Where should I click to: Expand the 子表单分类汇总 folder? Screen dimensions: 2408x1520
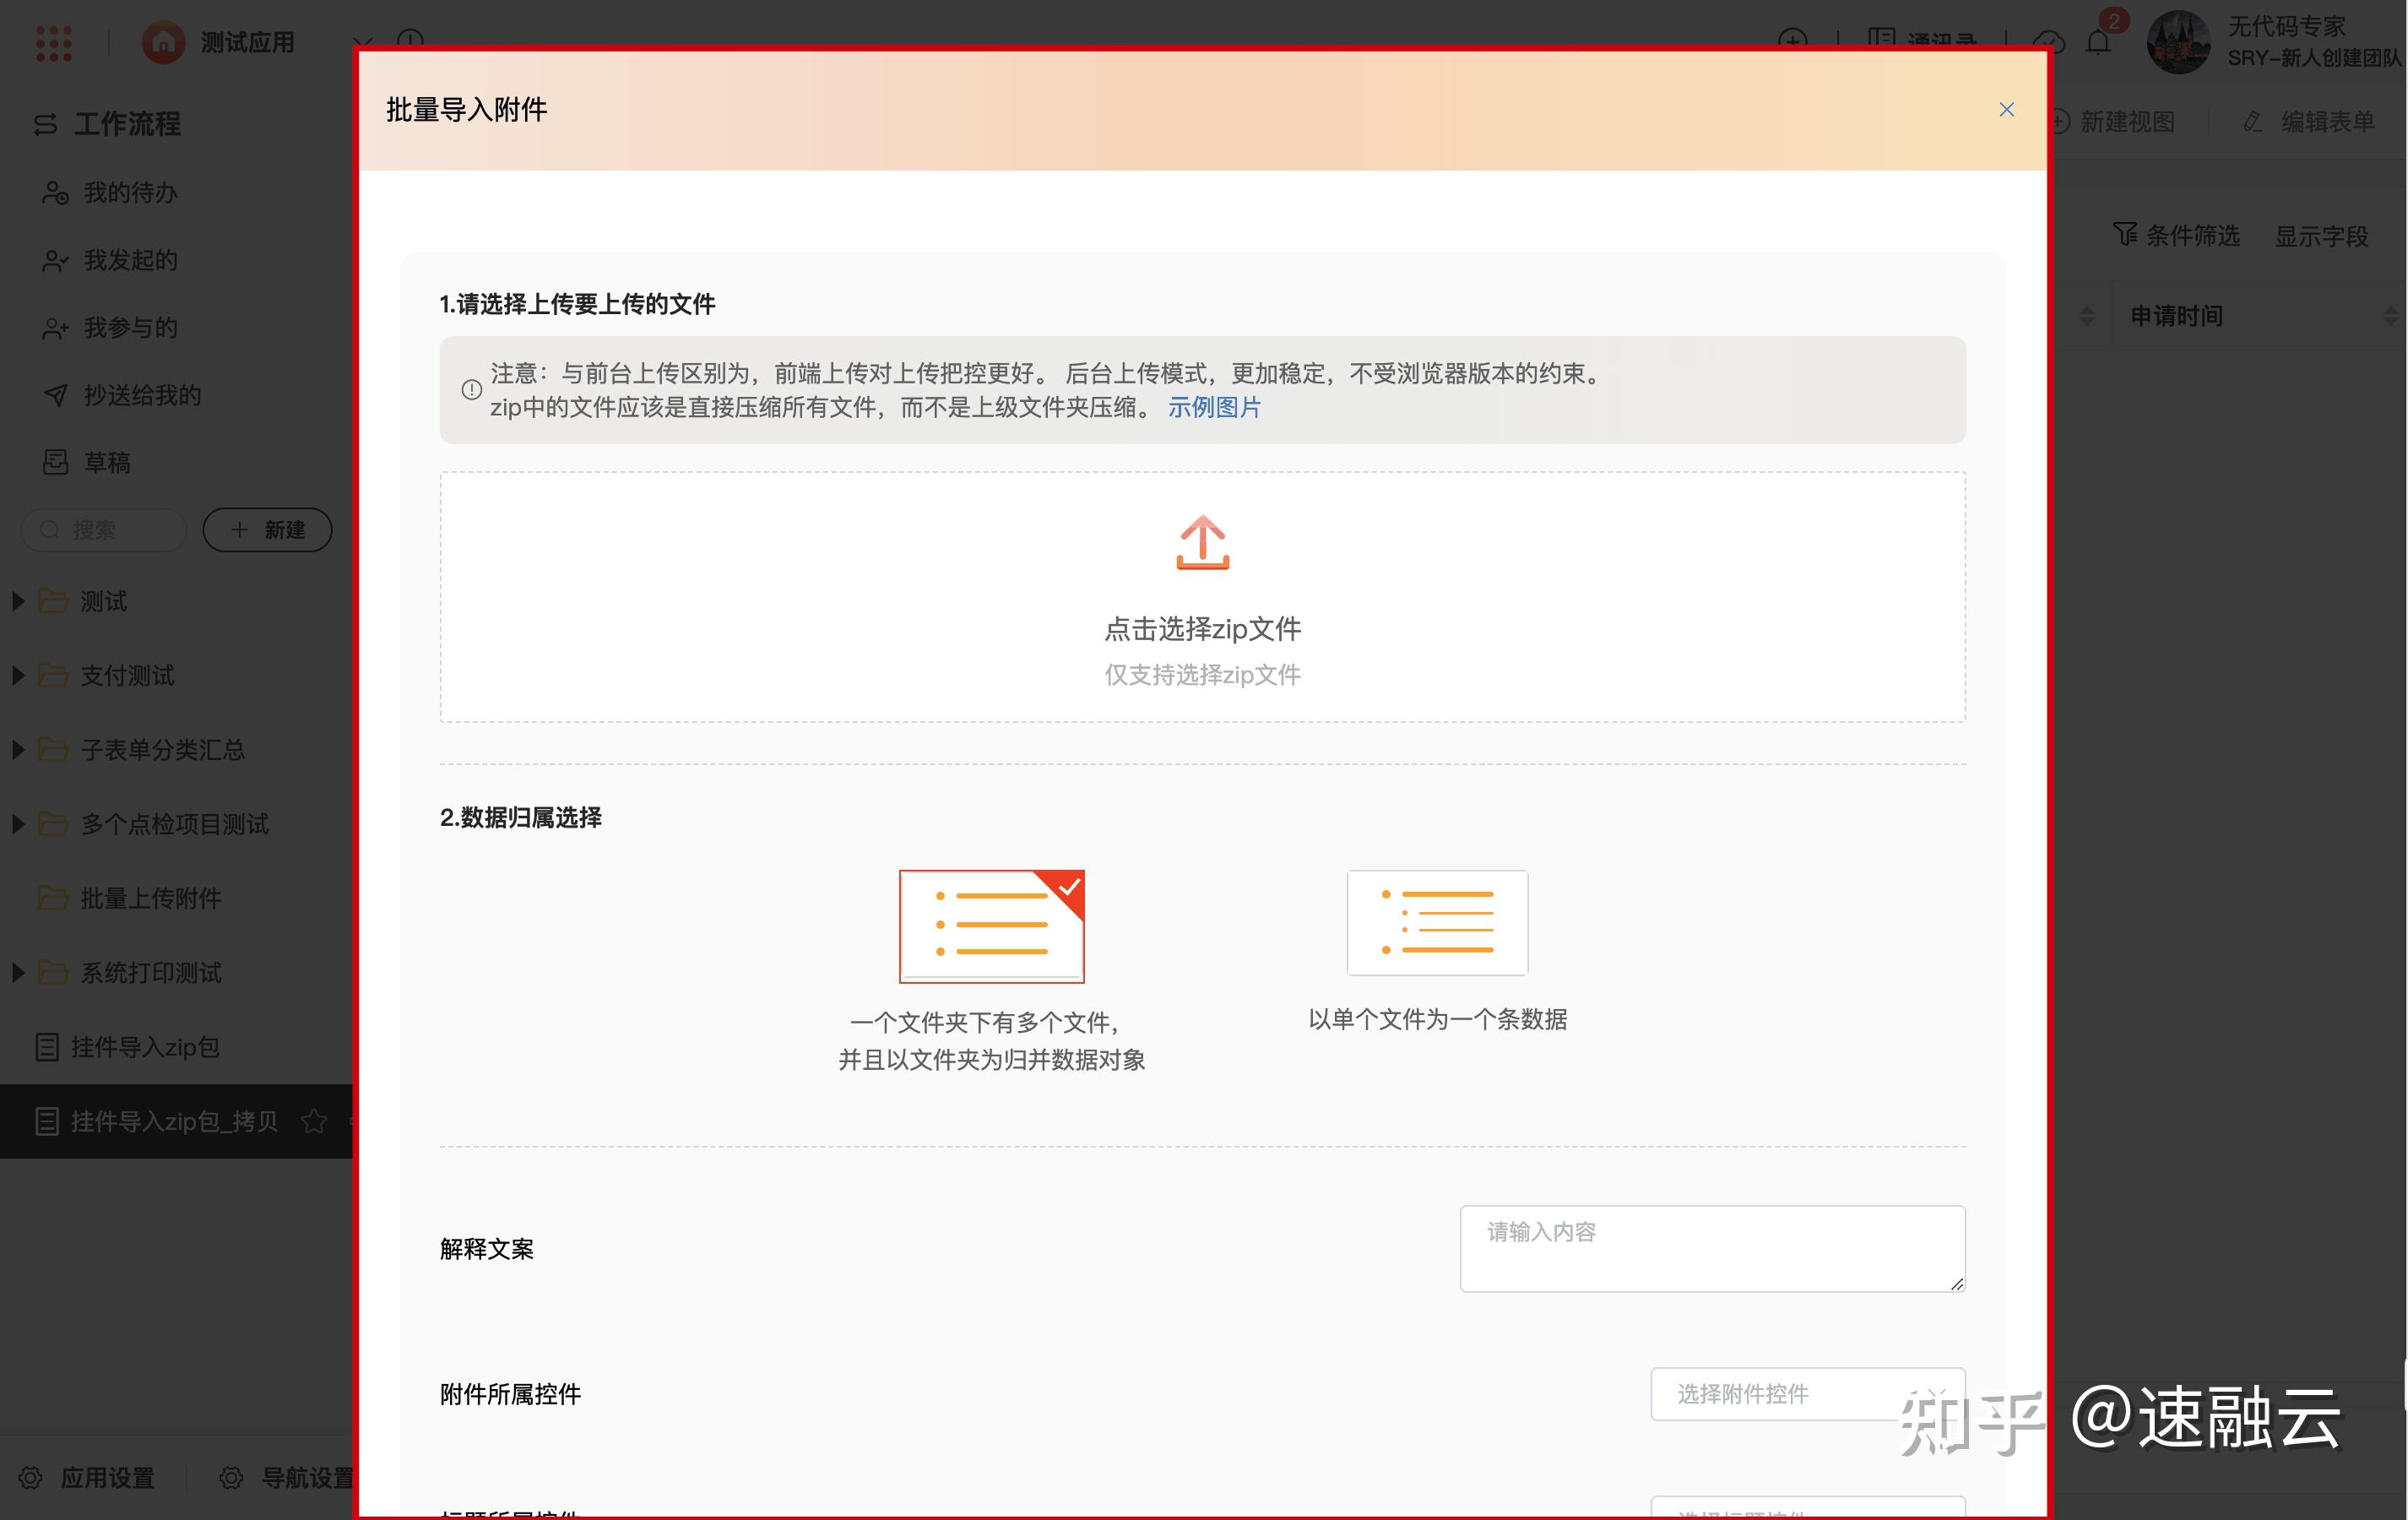pyautogui.click(x=18, y=749)
